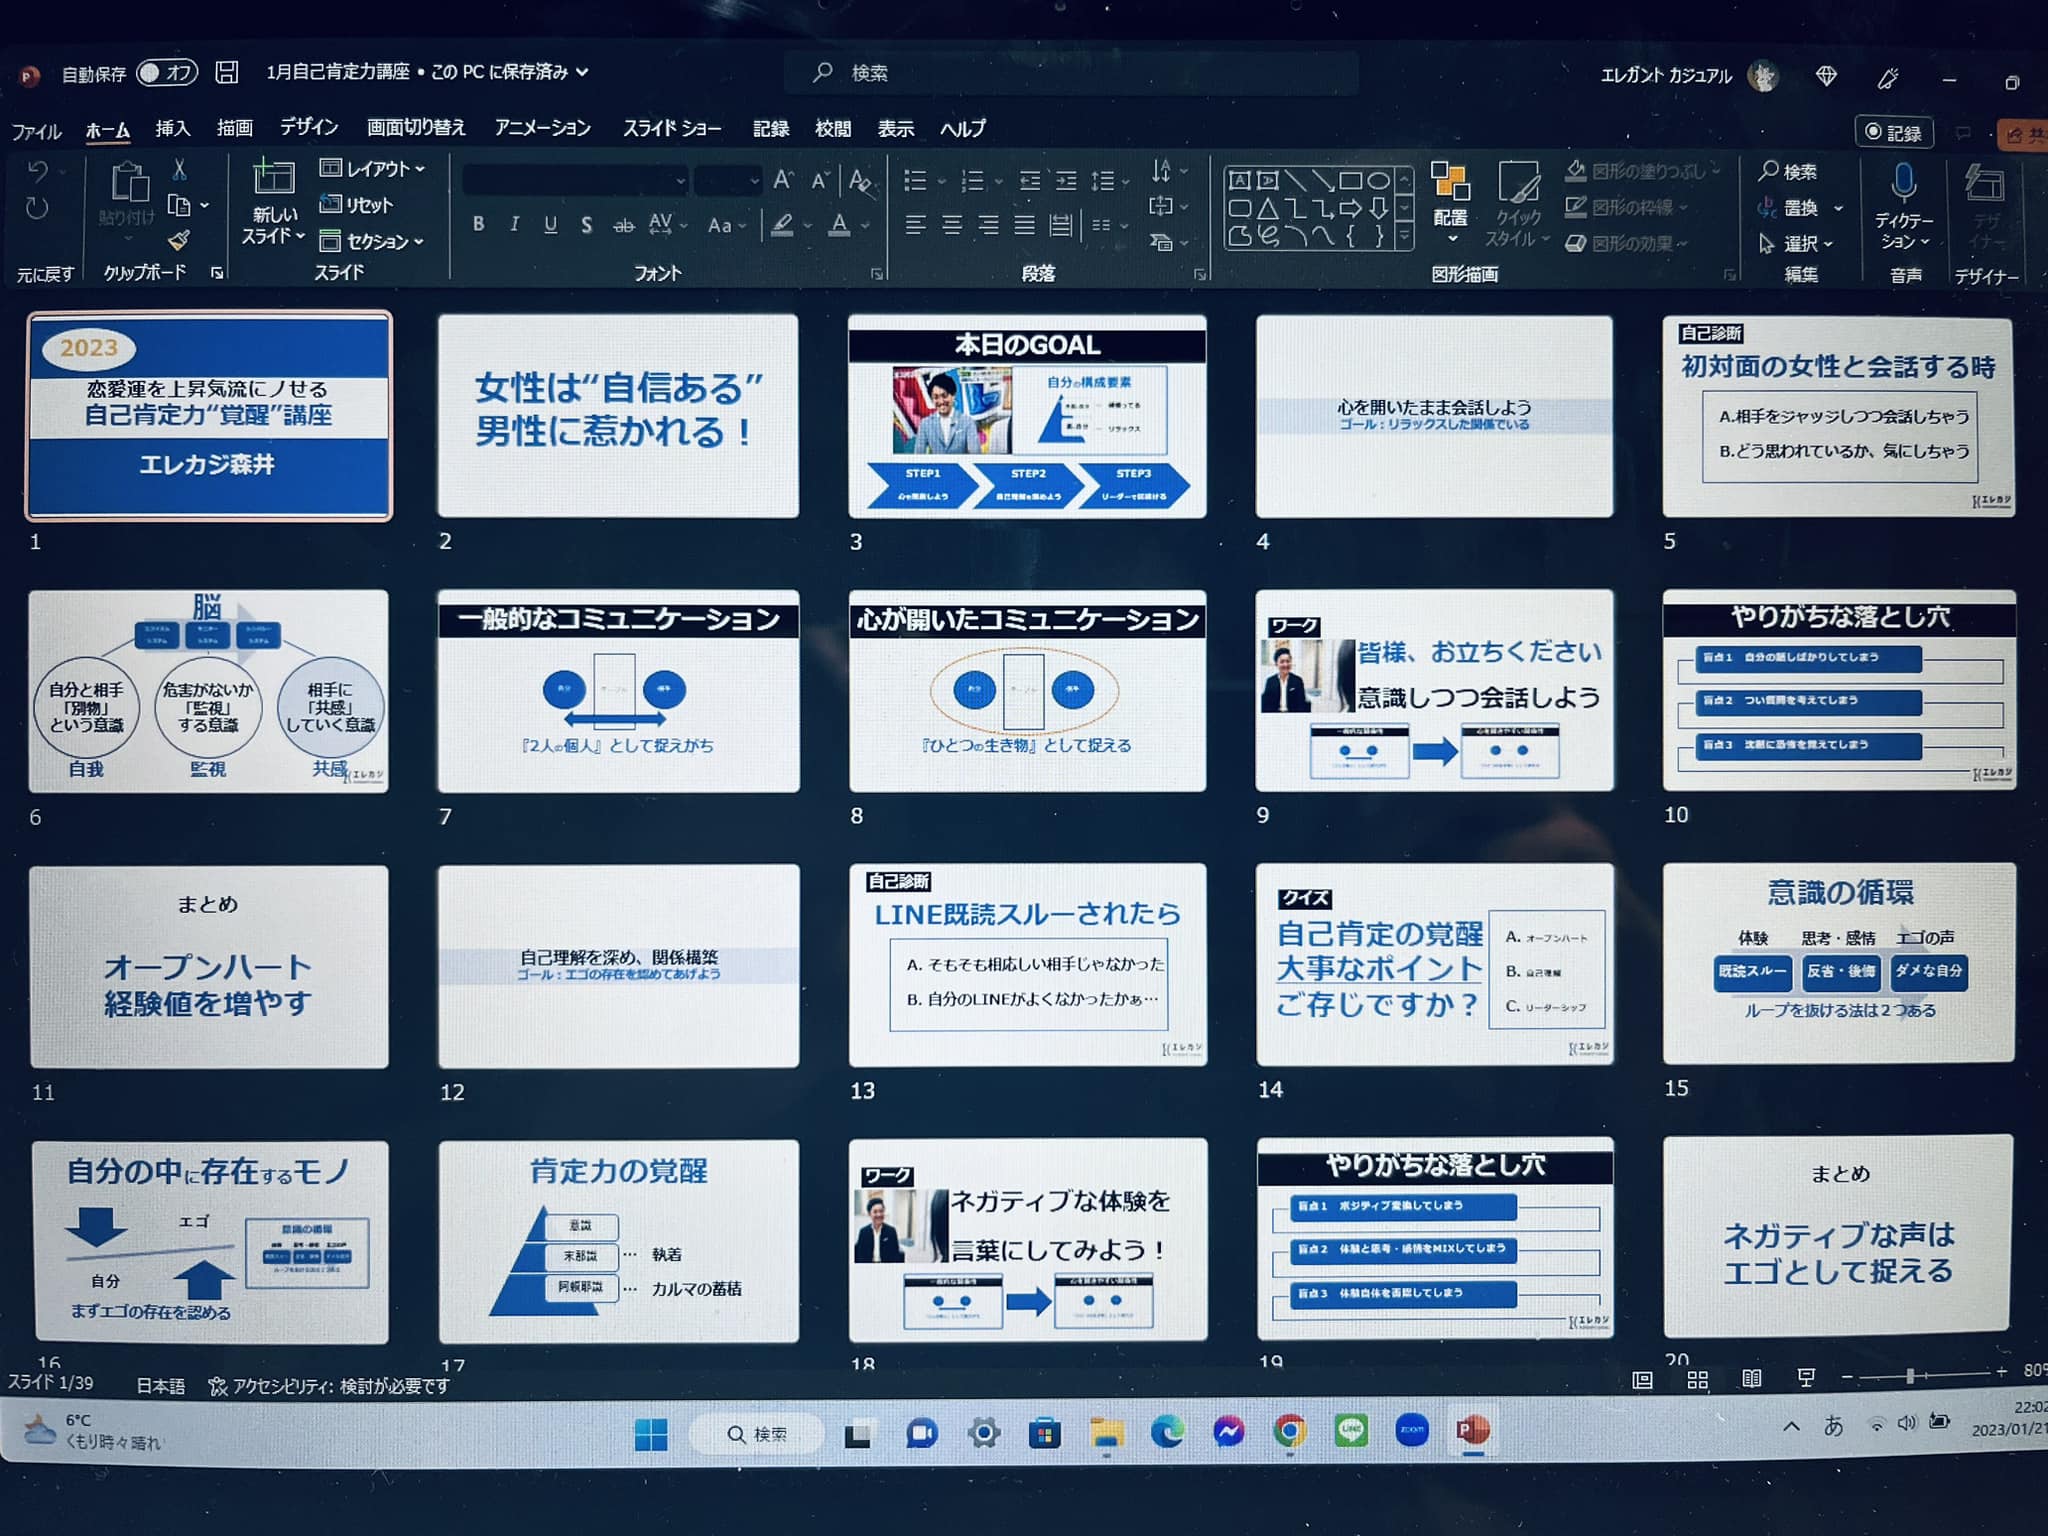Switch to the Slide Show (スライドショー) tab

[x=672, y=128]
